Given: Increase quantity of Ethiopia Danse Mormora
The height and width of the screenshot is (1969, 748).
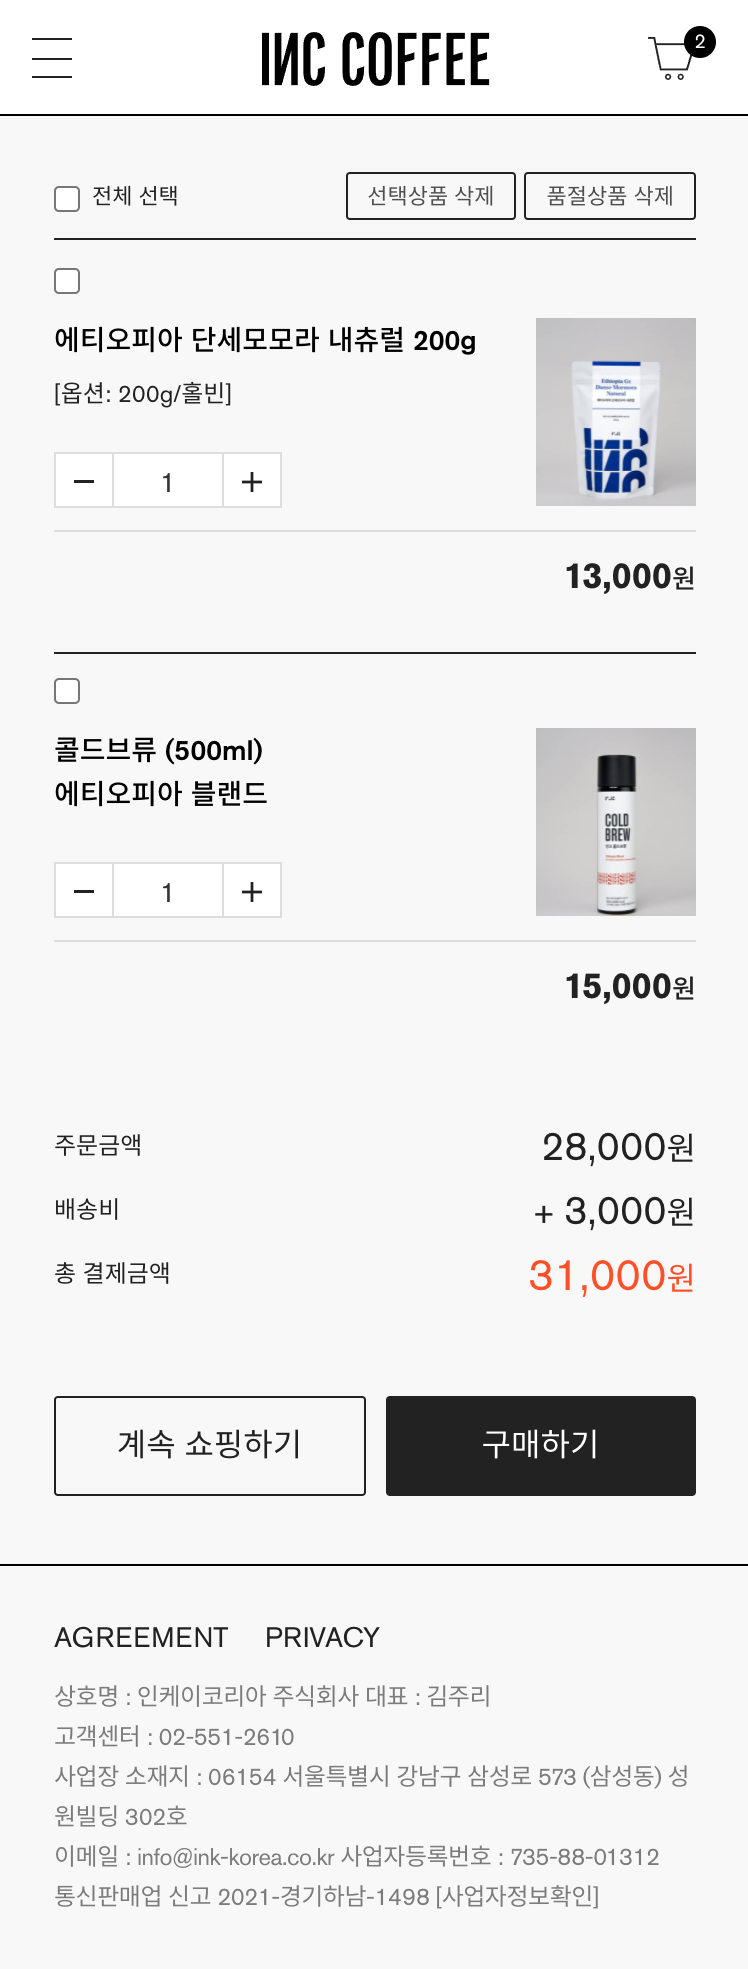Looking at the screenshot, I should 252,481.
